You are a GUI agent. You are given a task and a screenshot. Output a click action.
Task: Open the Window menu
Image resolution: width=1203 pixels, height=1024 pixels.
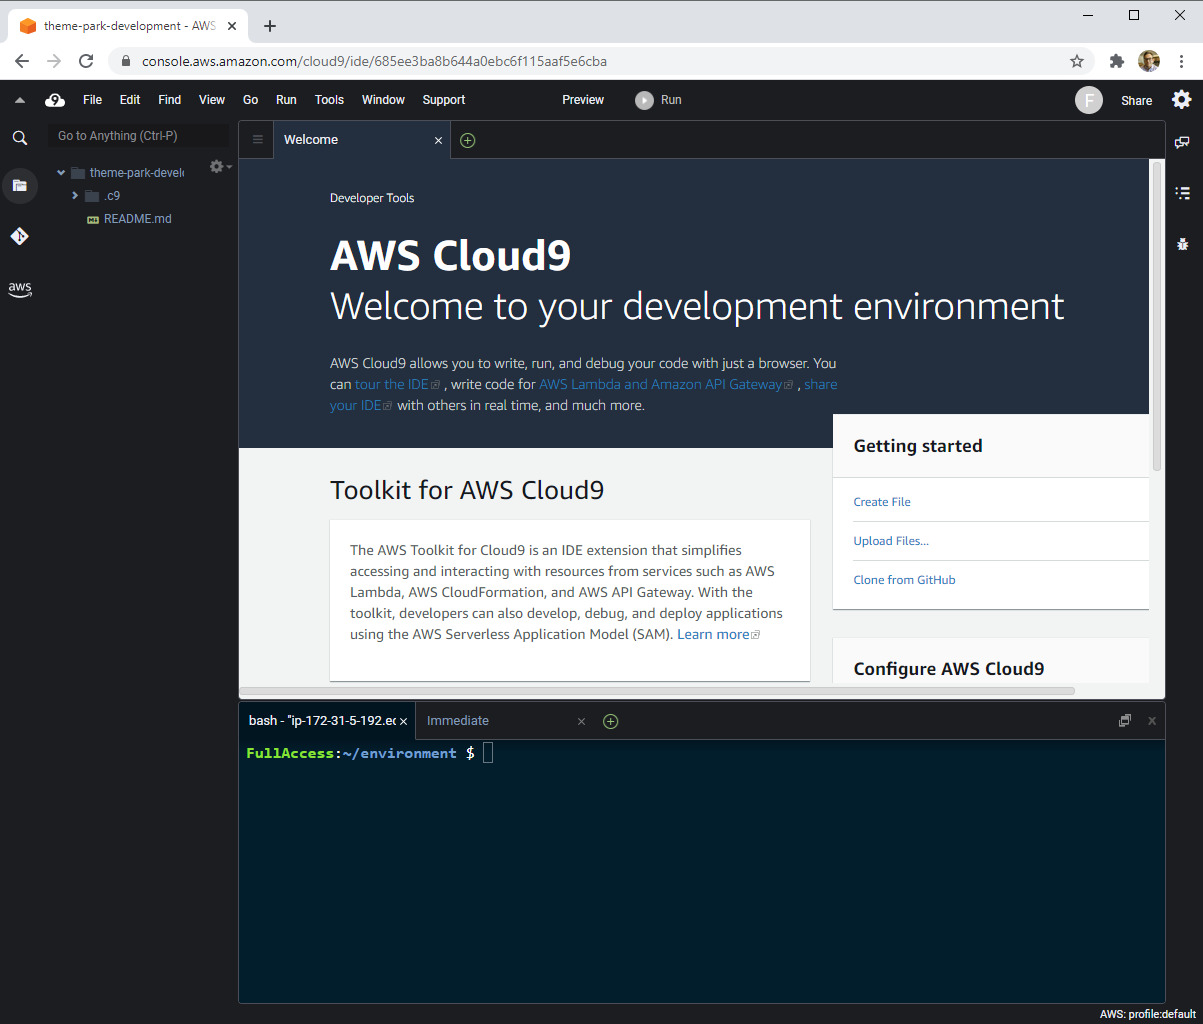(383, 100)
